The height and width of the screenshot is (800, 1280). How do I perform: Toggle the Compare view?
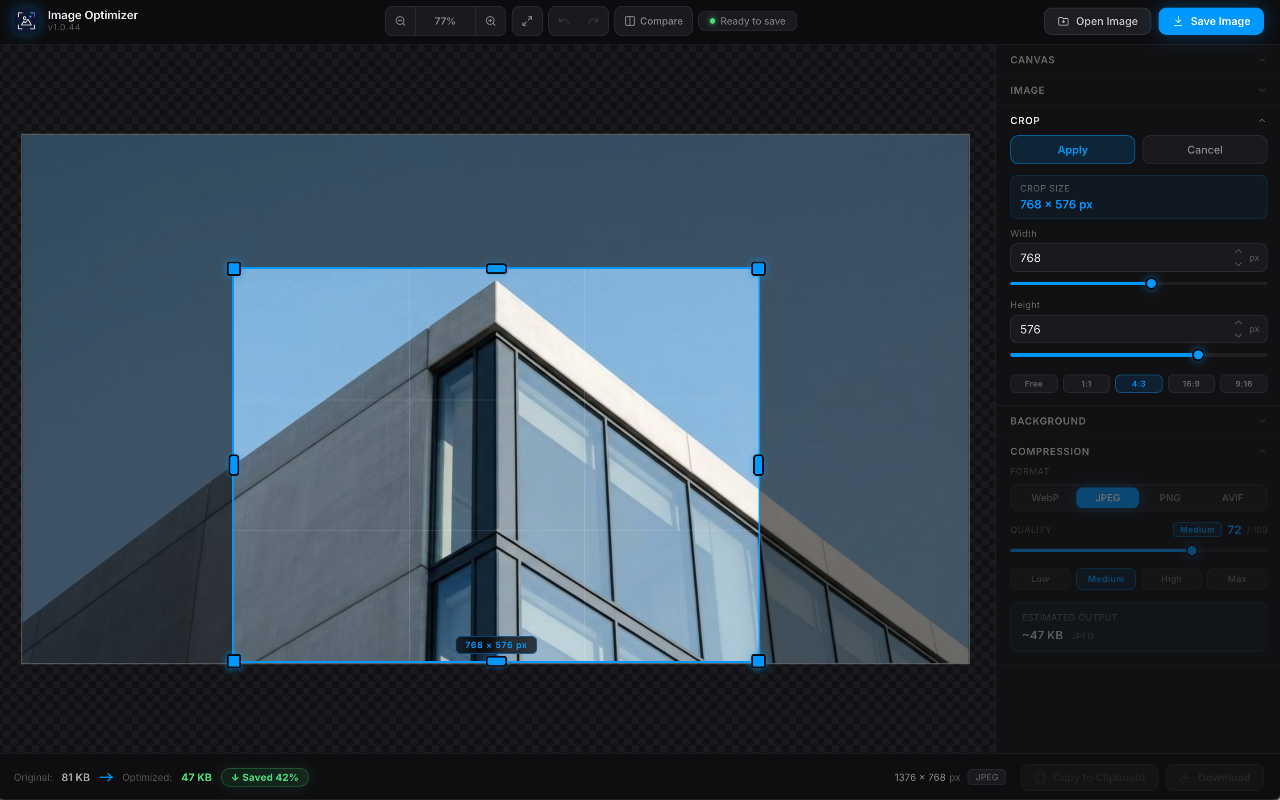tap(653, 21)
